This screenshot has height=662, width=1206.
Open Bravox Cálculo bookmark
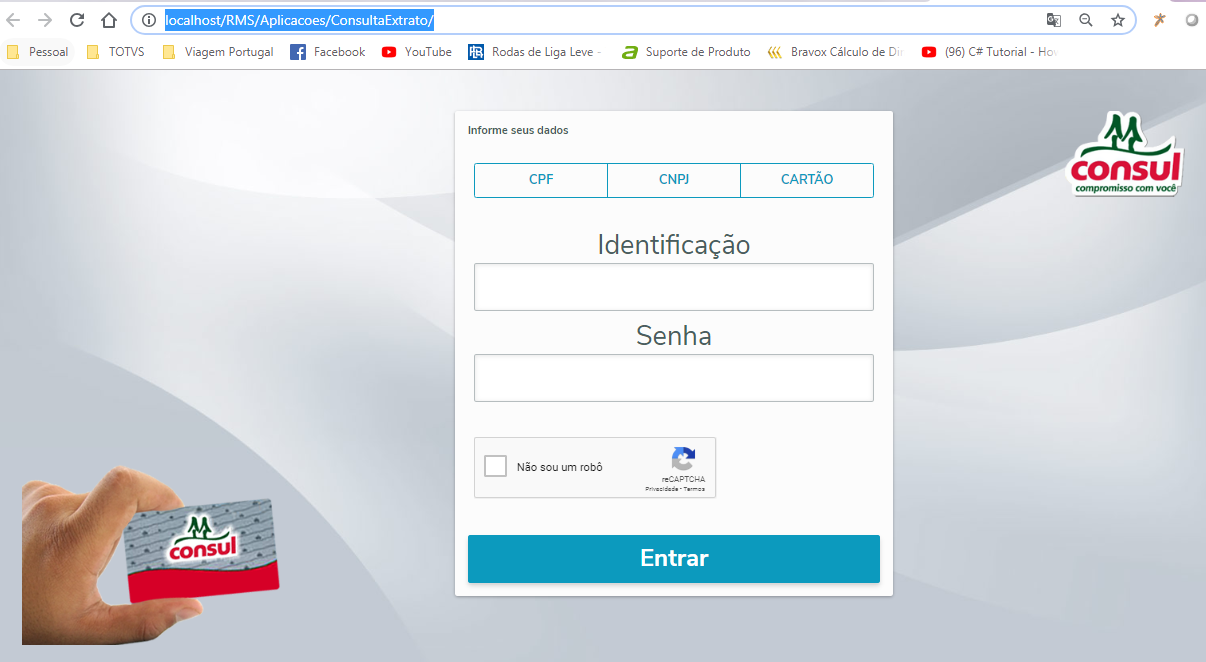[x=835, y=52]
